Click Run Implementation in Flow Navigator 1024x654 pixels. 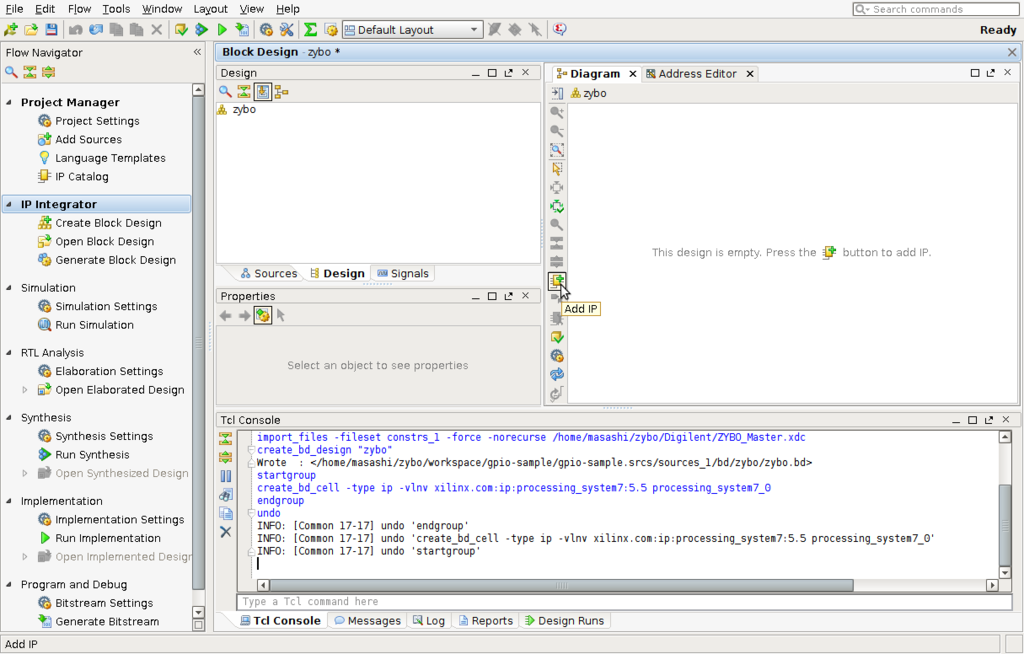tap(108, 538)
